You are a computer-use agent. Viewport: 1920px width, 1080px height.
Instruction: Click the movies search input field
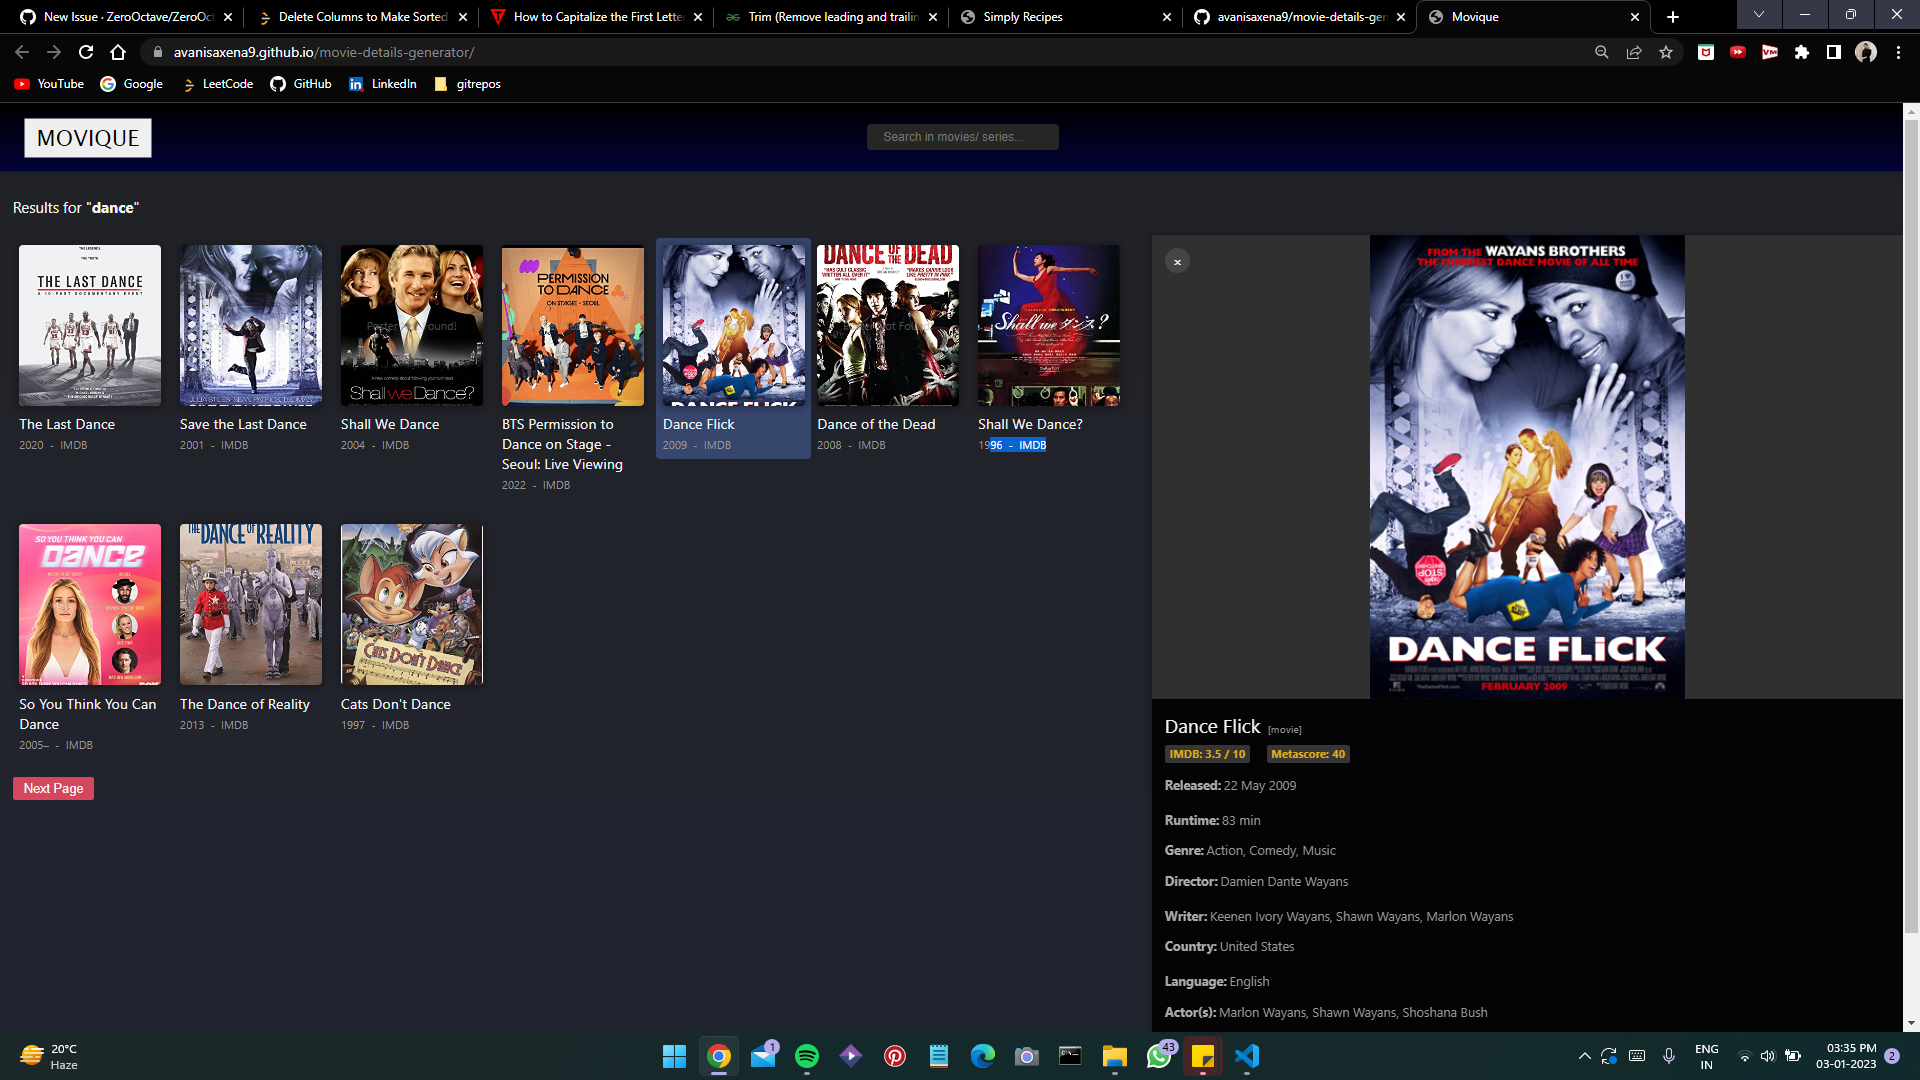coord(962,137)
